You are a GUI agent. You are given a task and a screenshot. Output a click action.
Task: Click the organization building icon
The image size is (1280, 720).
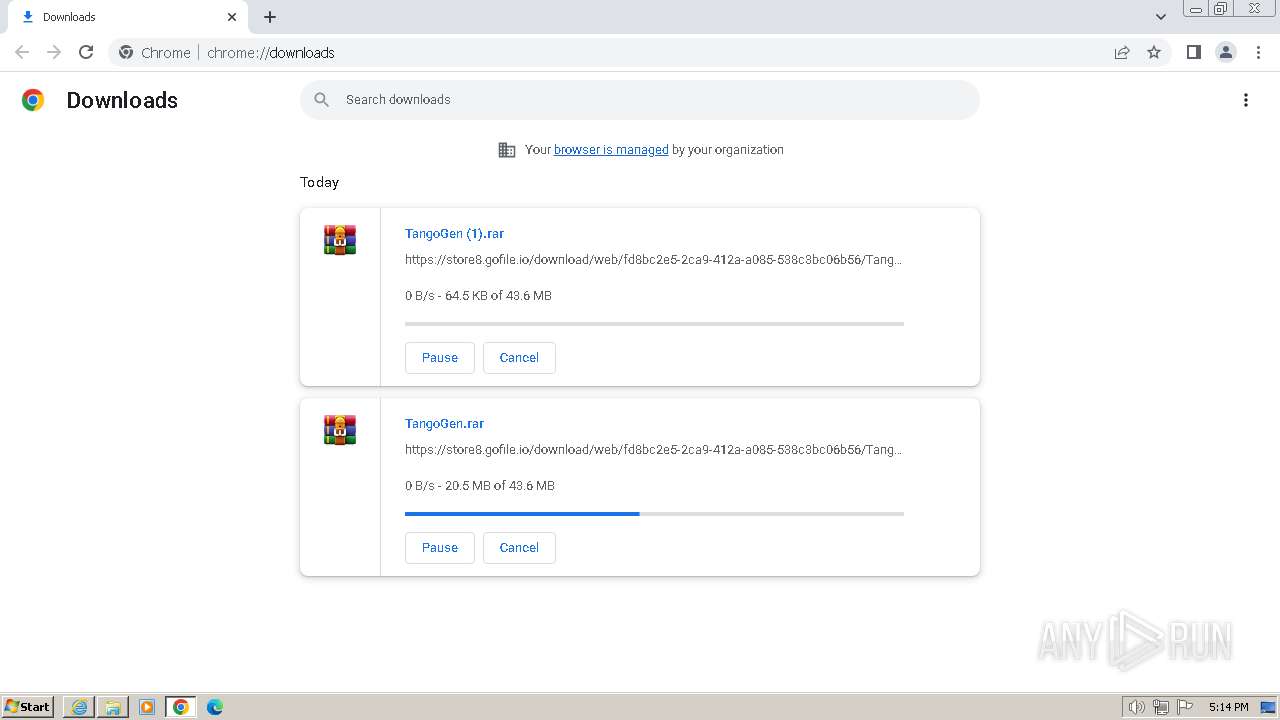507,150
